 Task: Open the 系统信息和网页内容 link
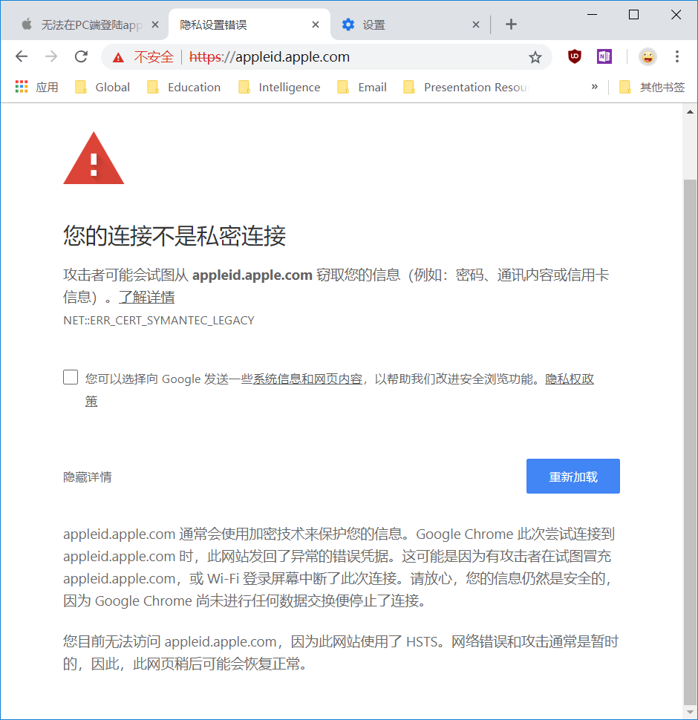(x=308, y=379)
